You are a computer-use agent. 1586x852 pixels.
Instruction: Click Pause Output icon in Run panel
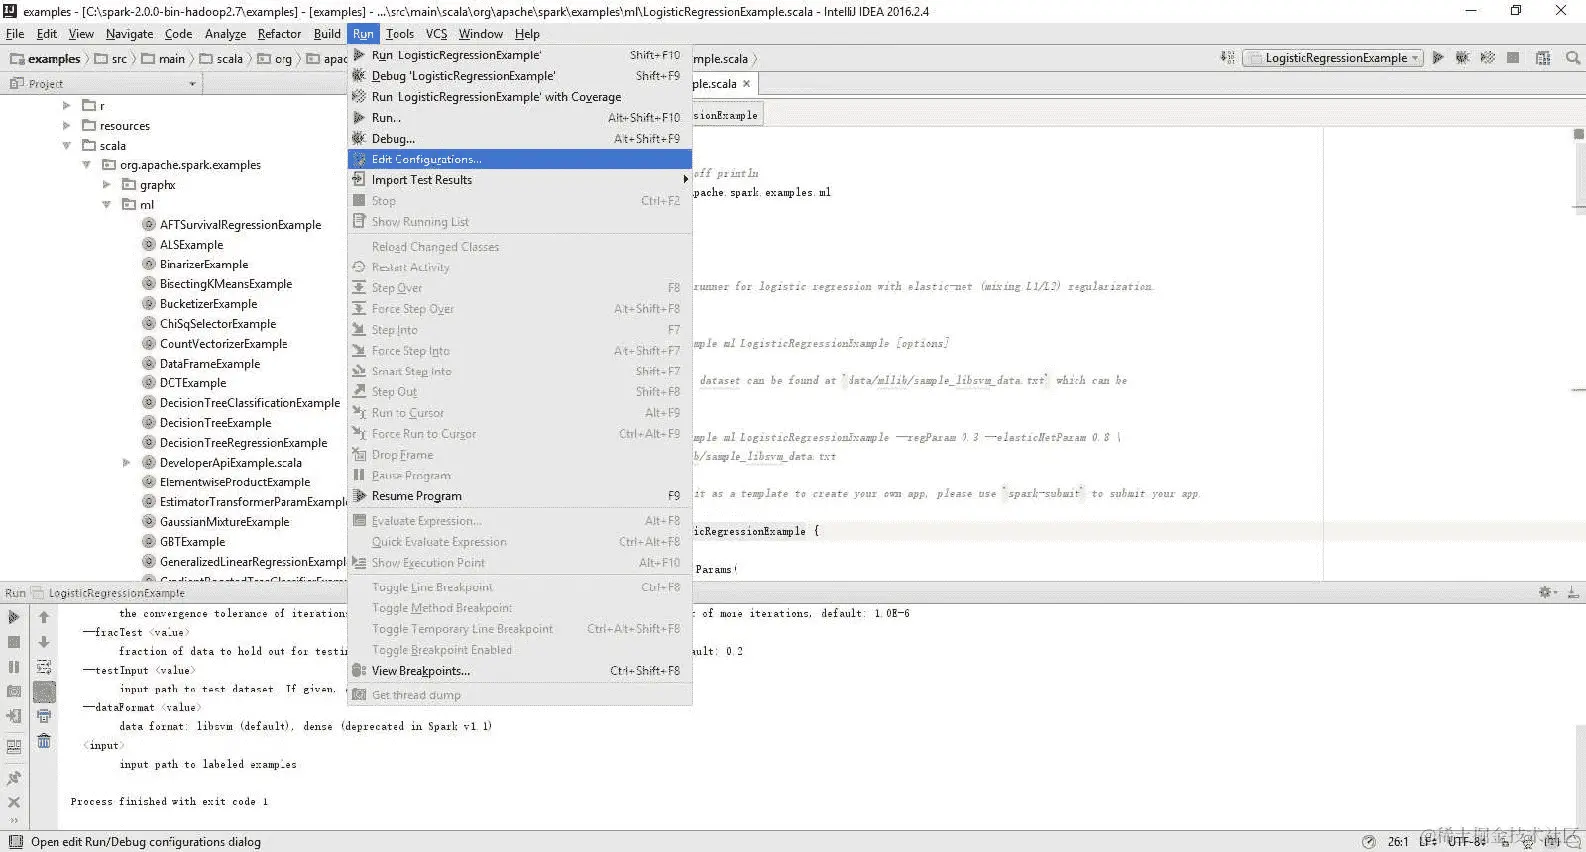(14, 667)
